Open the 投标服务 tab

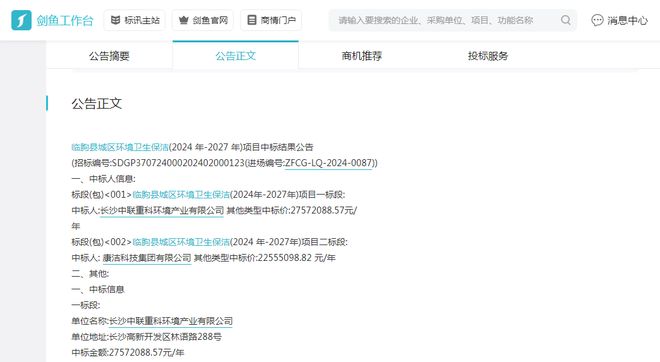[488, 56]
